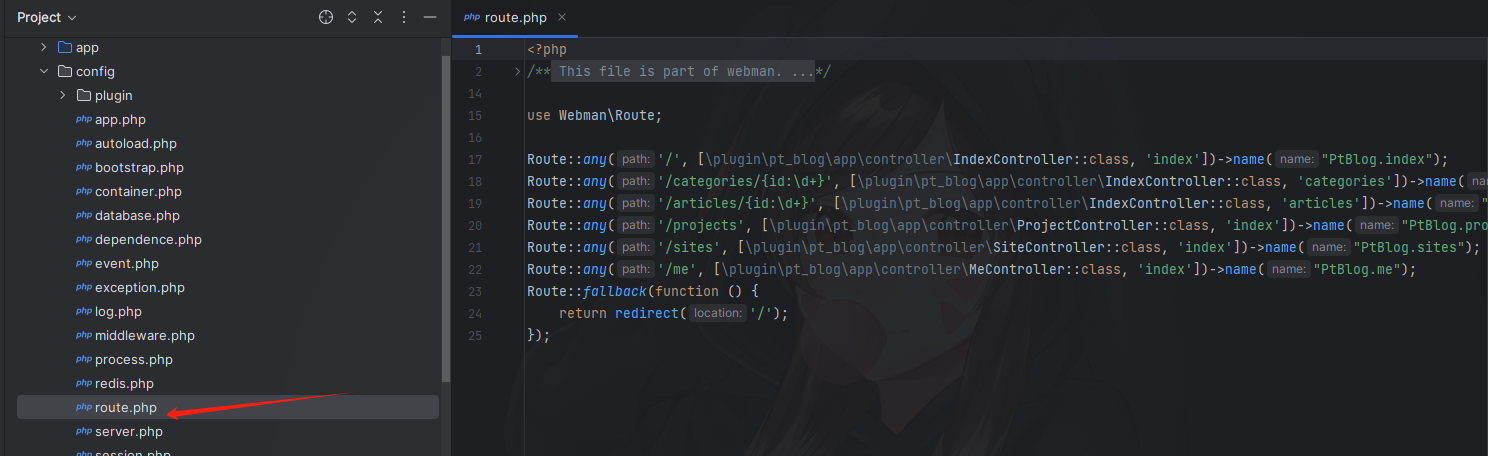Expand the app folder chevron
Image resolution: width=1488 pixels, height=456 pixels.
(x=43, y=47)
